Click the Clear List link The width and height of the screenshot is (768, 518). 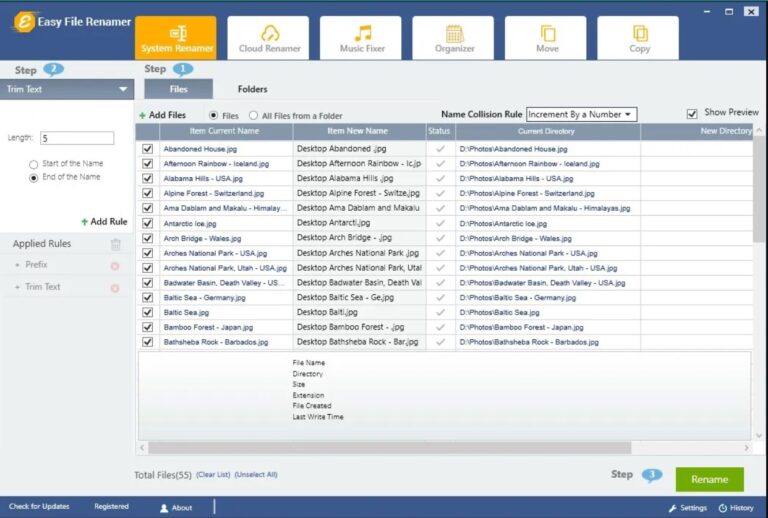(213, 474)
